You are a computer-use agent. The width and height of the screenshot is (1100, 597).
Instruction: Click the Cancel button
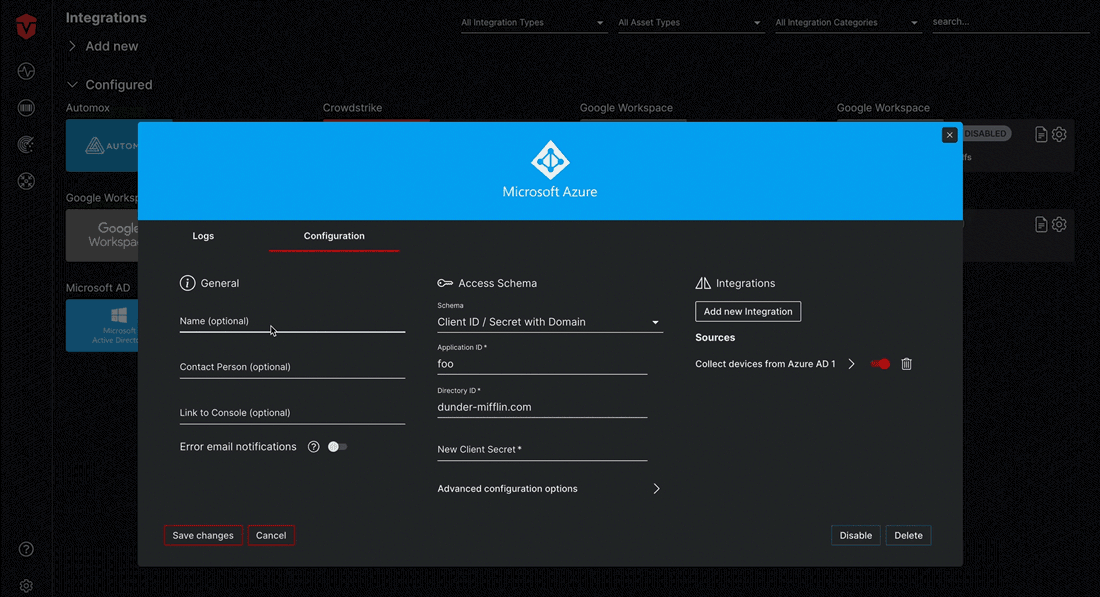[271, 535]
